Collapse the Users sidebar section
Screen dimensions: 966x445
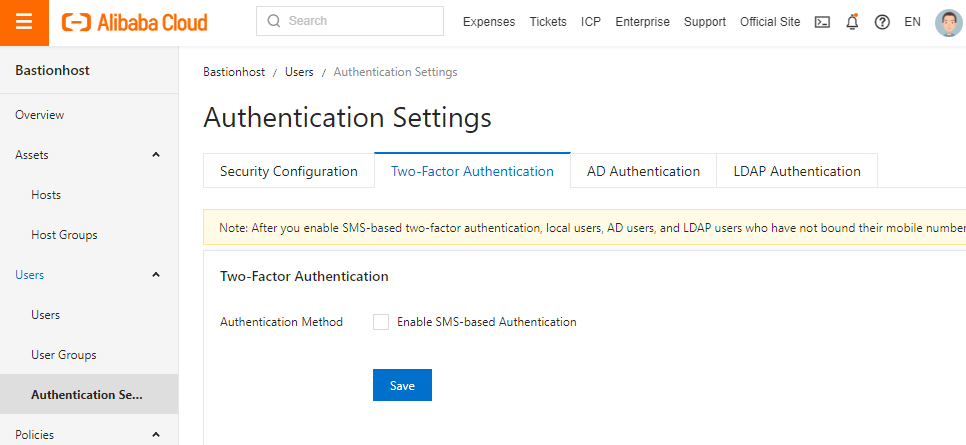tap(156, 275)
